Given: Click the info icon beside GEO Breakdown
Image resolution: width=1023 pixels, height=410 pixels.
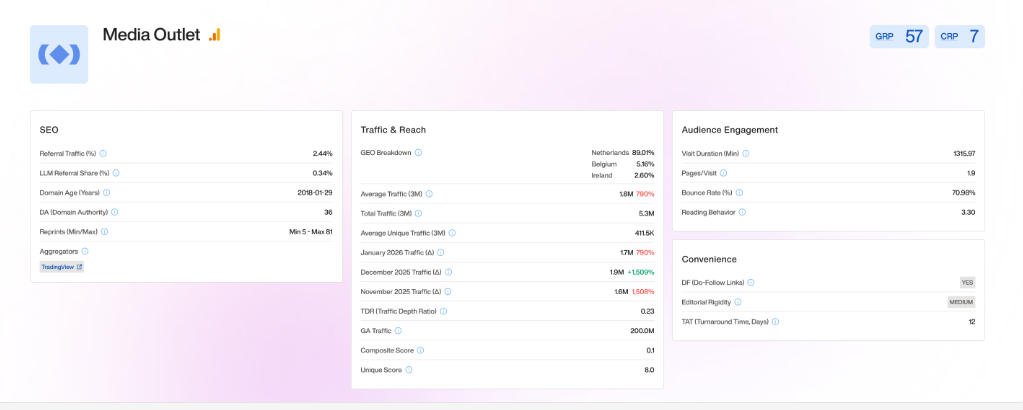Looking at the screenshot, I should [418, 153].
